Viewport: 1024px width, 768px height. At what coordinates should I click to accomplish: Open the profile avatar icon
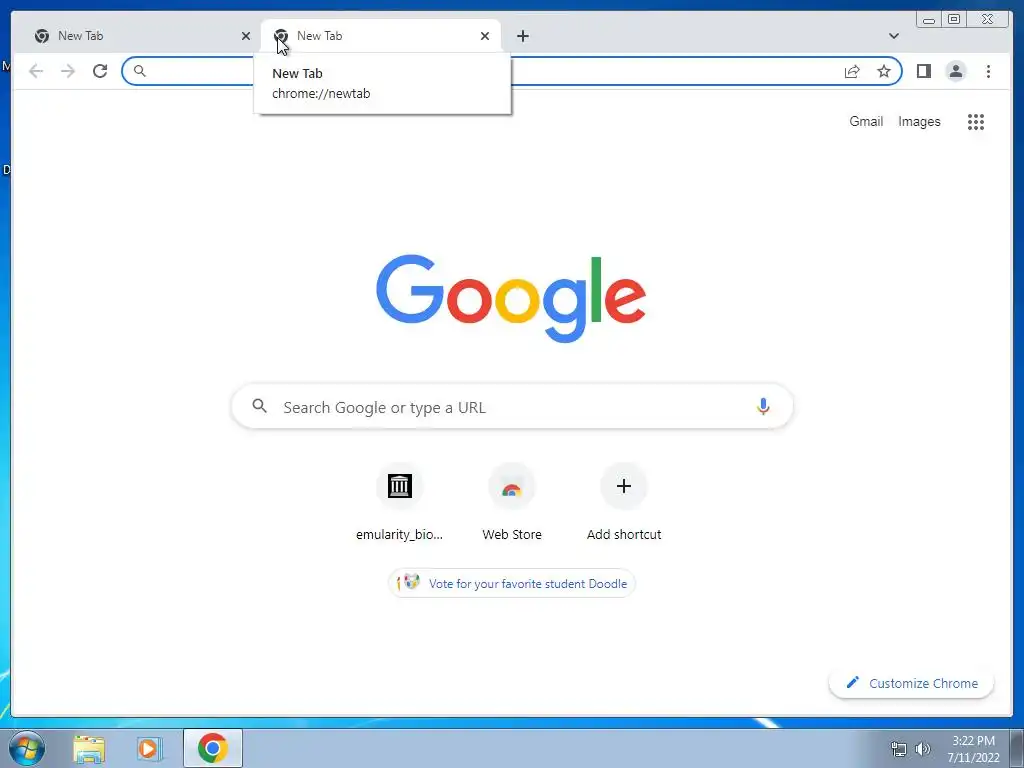click(x=955, y=71)
